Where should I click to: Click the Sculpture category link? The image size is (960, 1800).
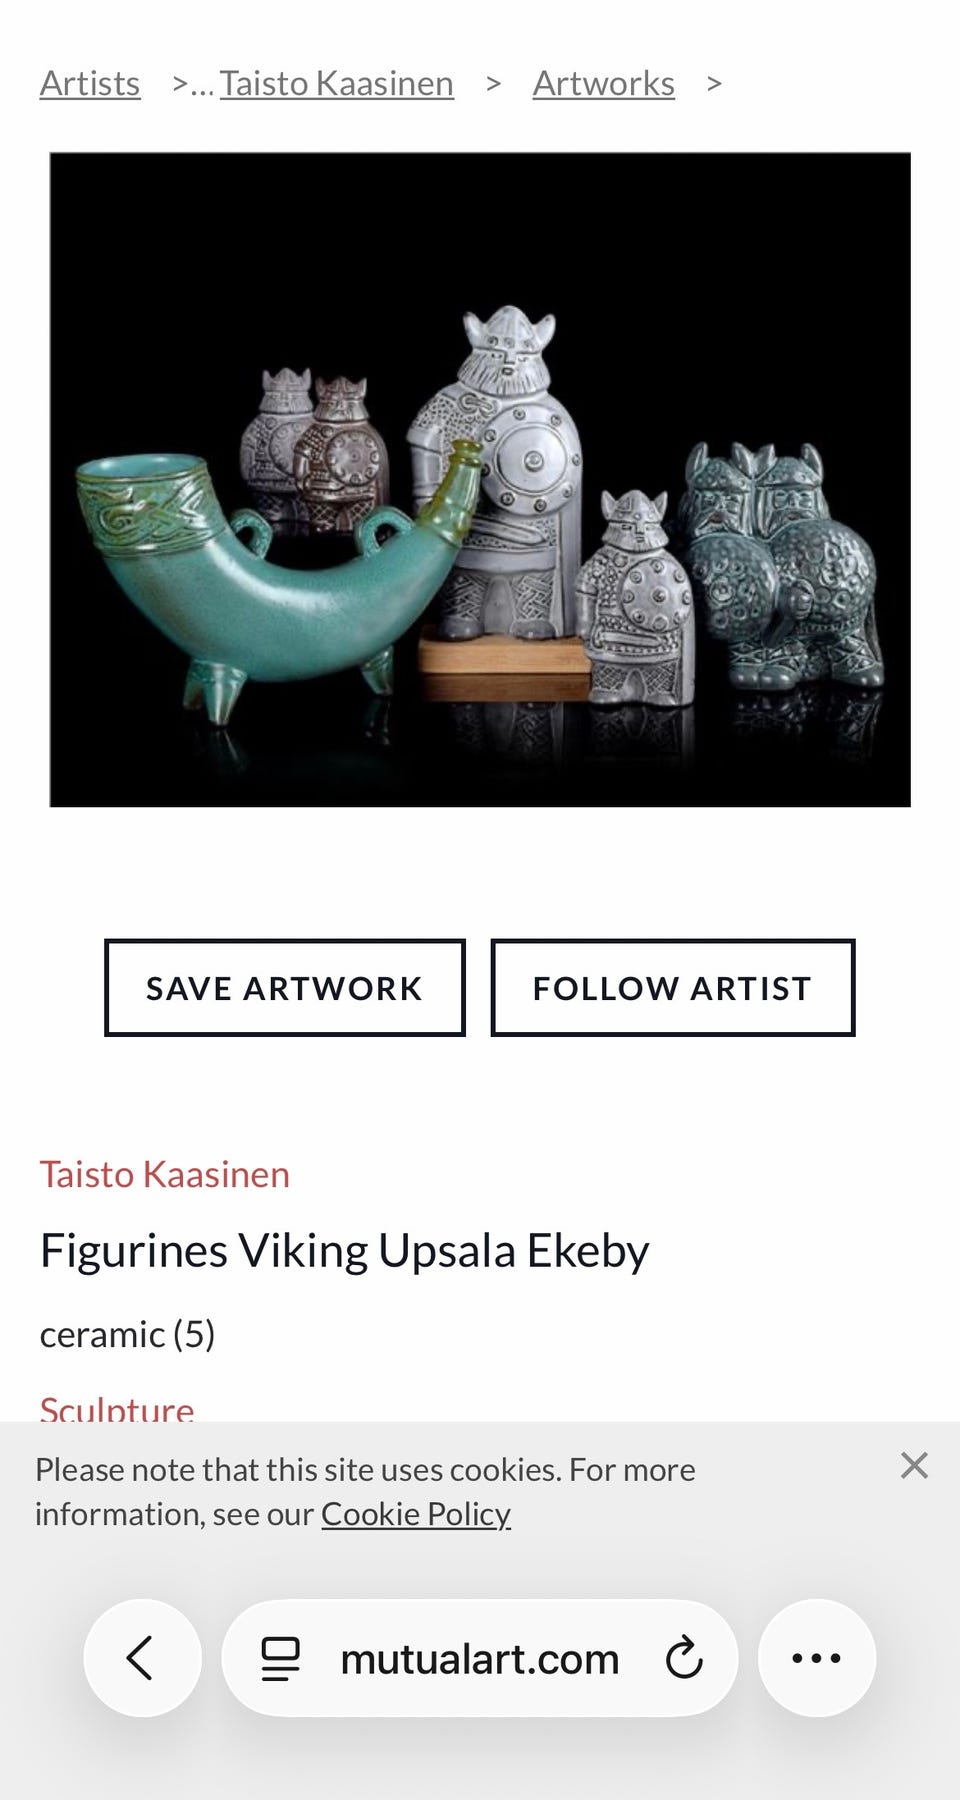click(x=117, y=1408)
